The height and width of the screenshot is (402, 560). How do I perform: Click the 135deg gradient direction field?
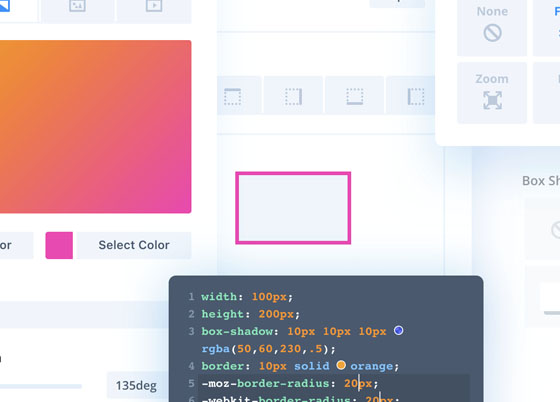tap(137, 386)
